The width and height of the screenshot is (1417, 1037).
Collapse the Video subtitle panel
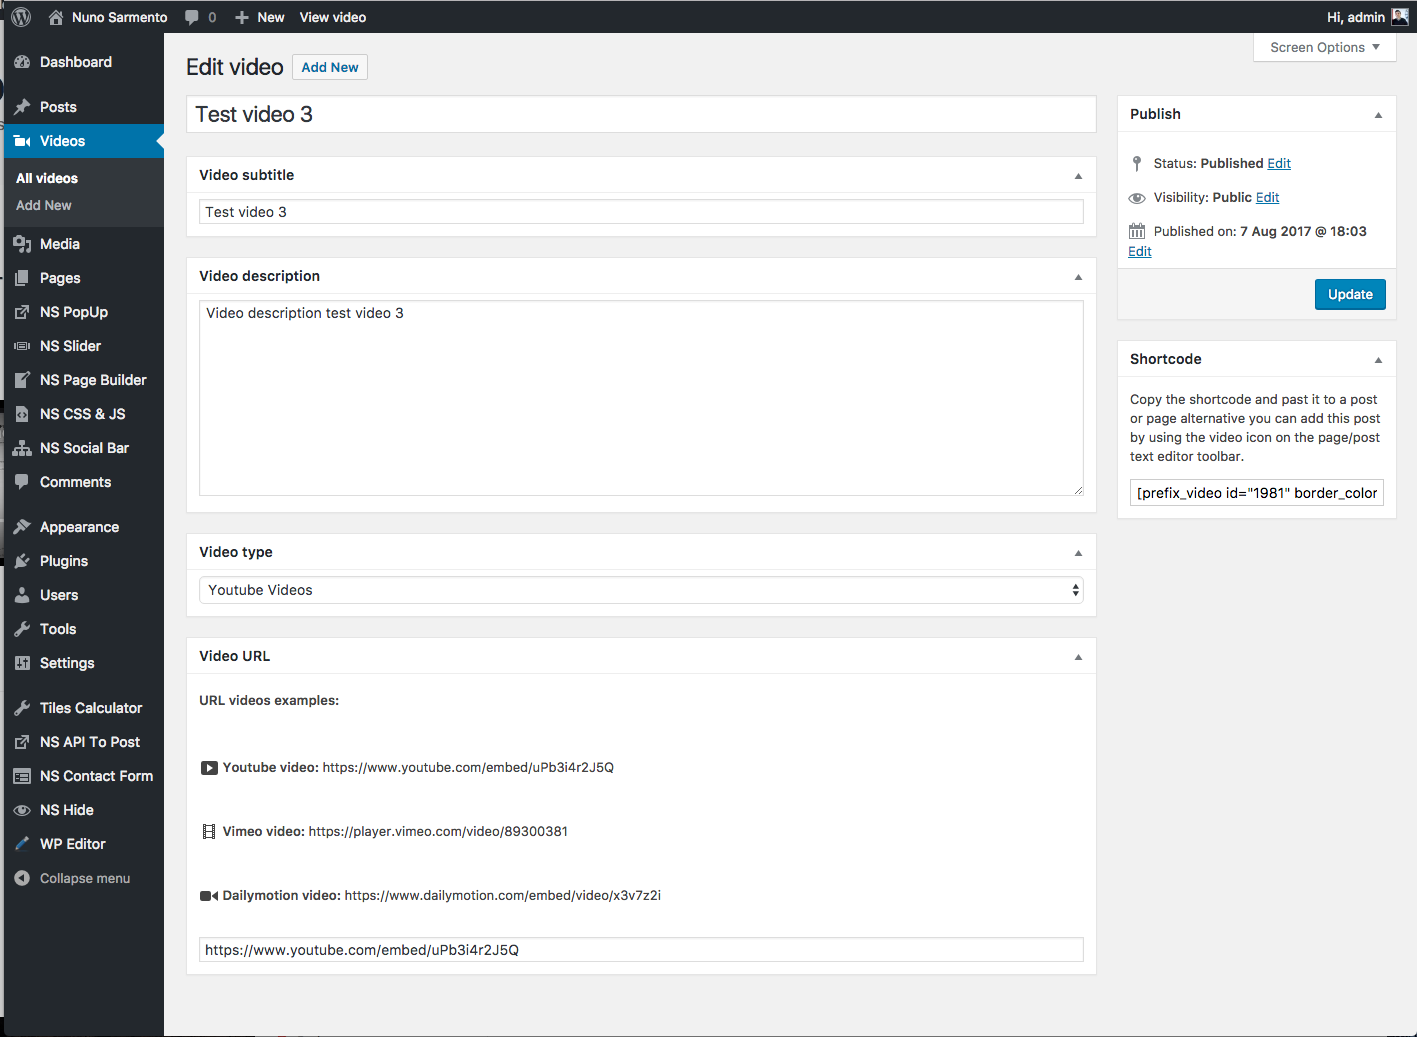click(x=1078, y=176)
